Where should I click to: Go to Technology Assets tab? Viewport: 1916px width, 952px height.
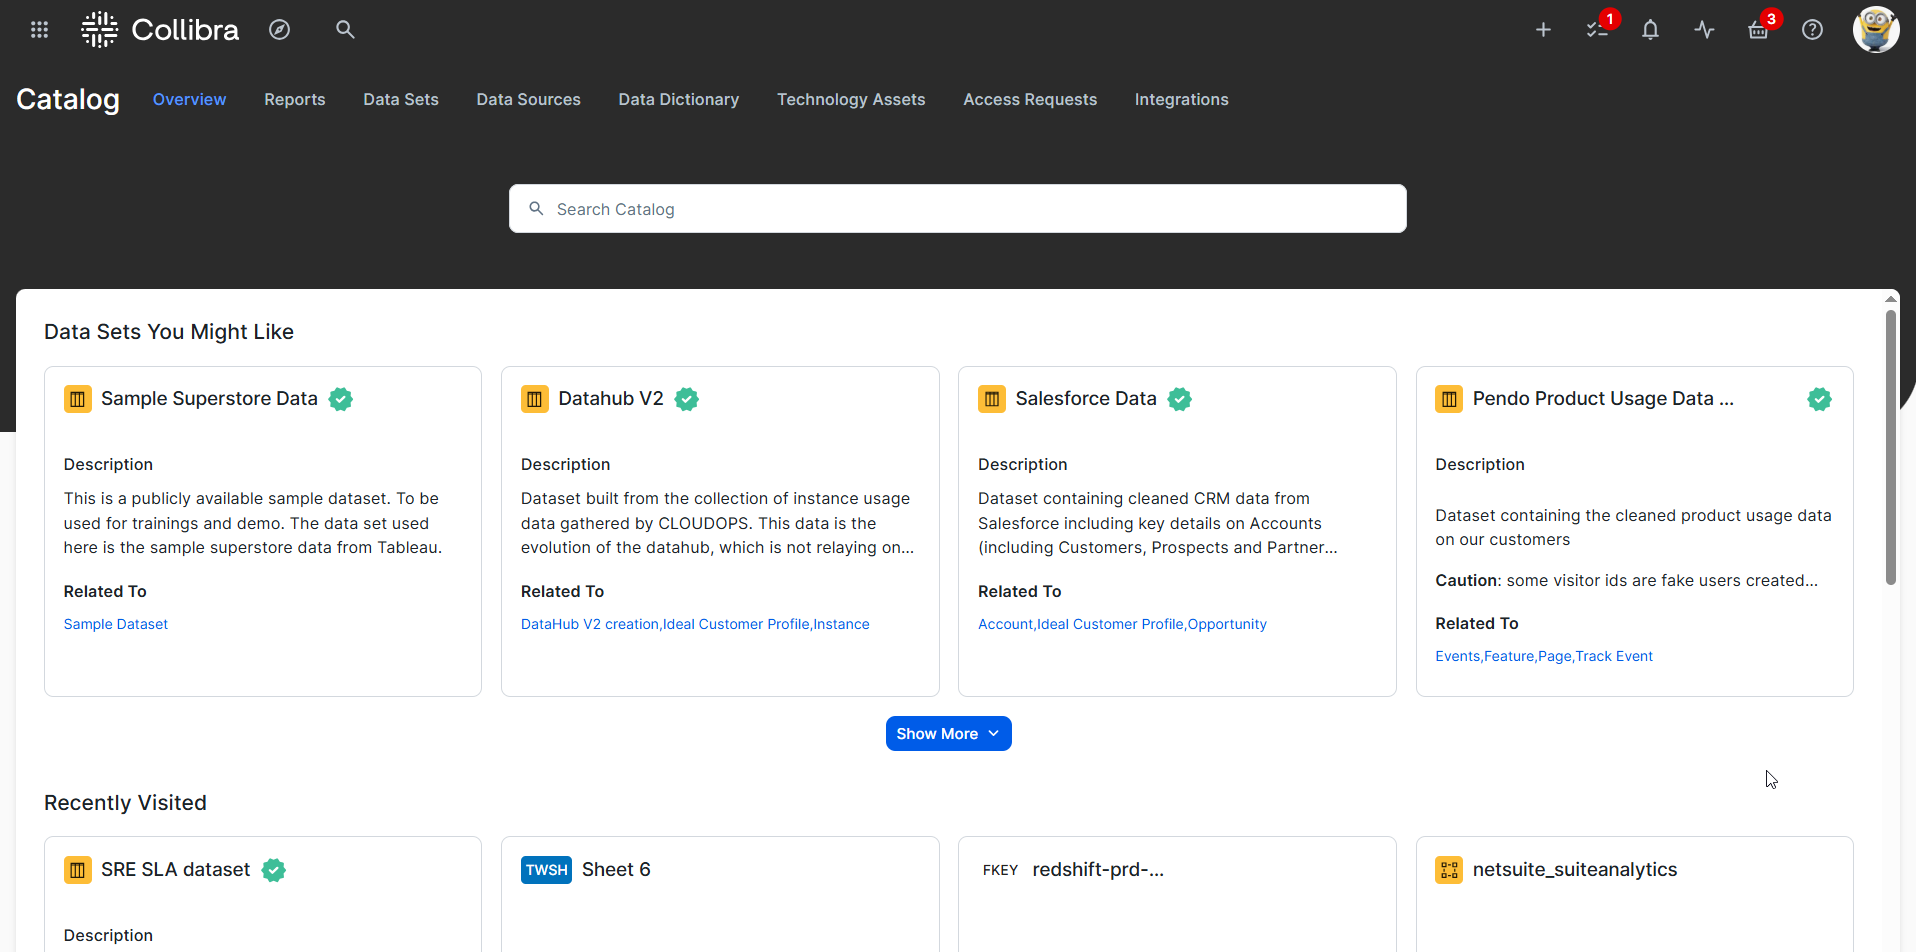(x=851, y=100)
